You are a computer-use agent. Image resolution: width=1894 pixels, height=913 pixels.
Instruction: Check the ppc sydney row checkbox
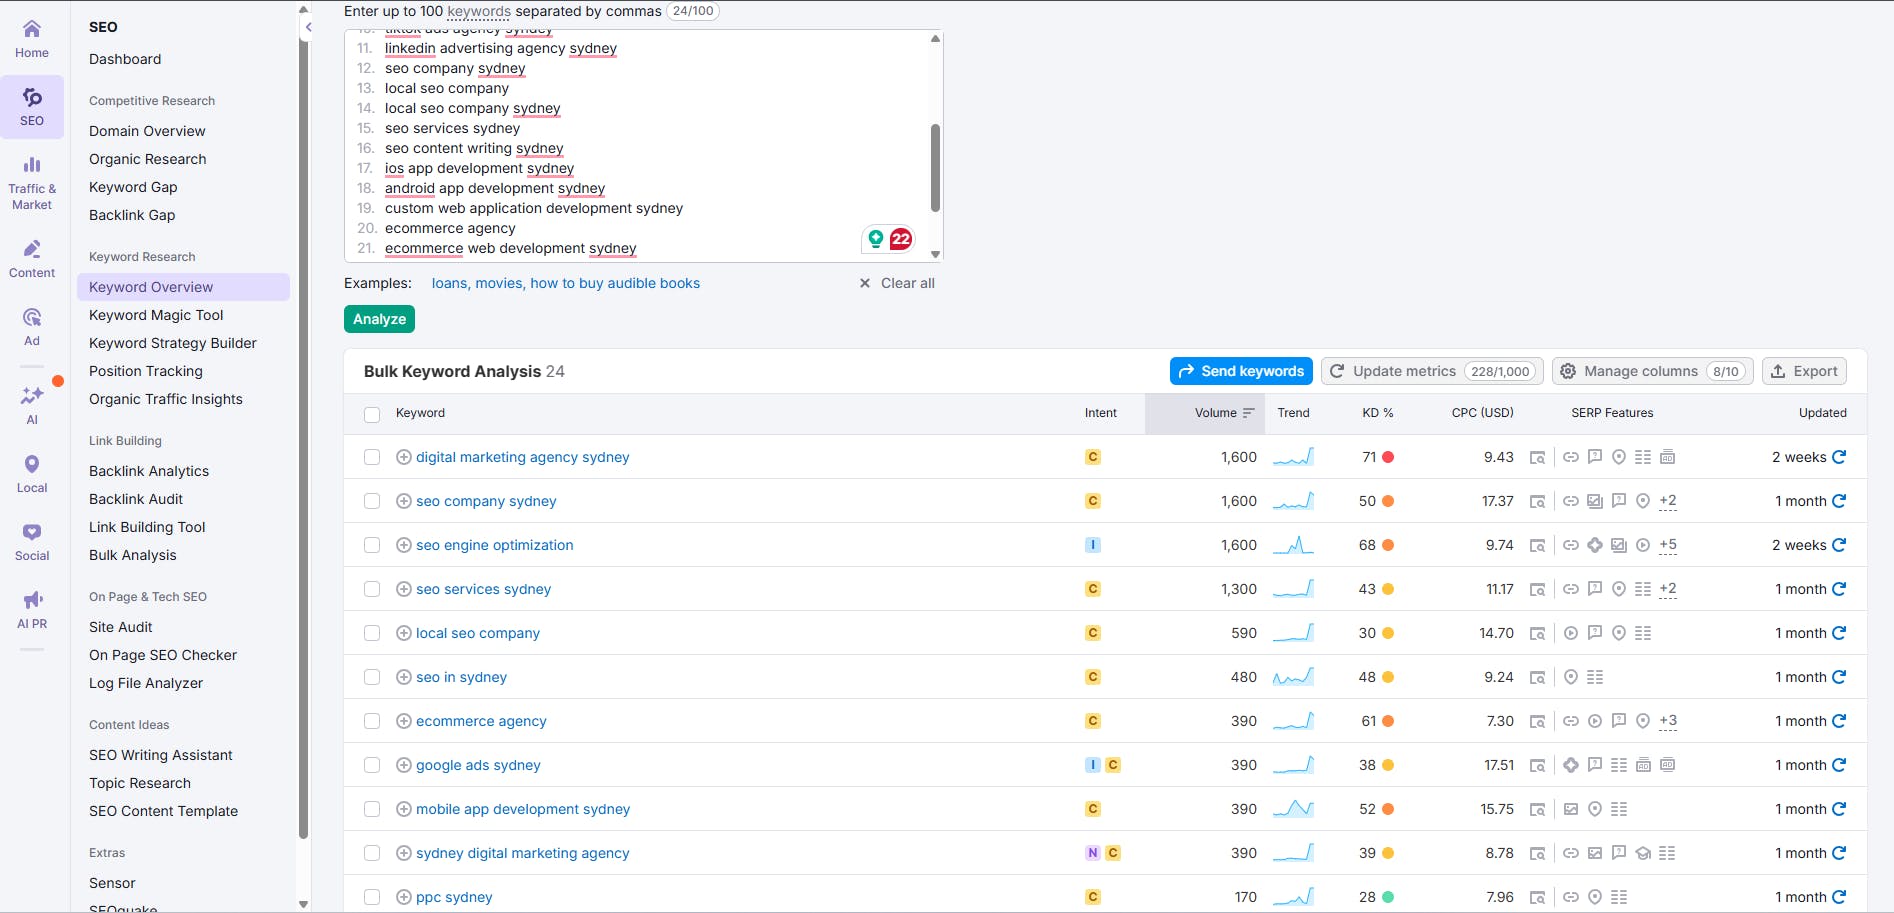372,897
